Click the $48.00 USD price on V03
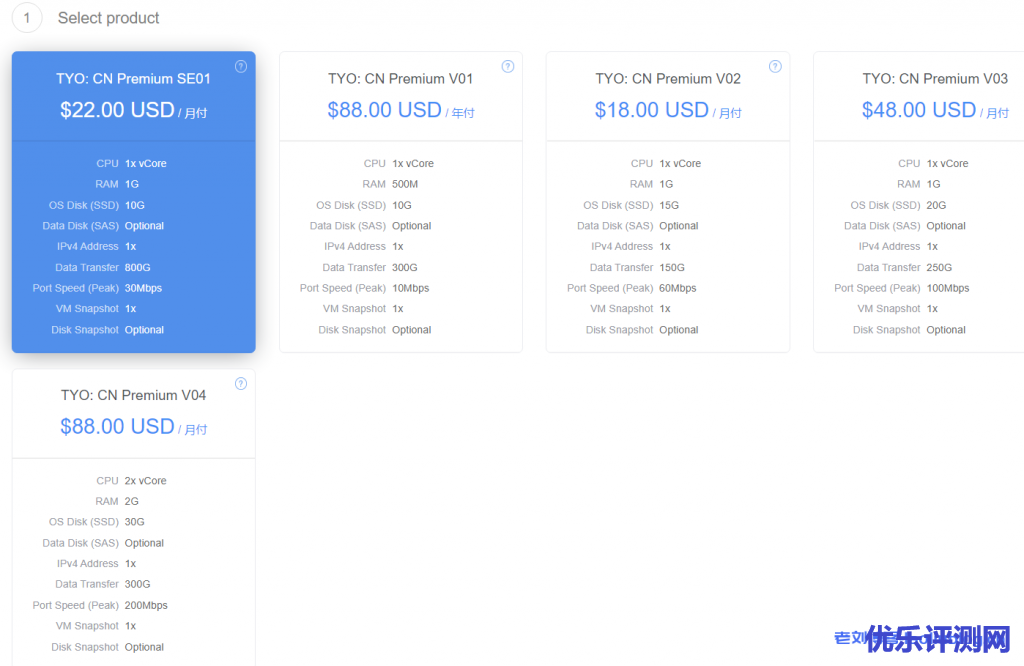The width and height of the screenshot is (1024, 666). tap(919, 110)
